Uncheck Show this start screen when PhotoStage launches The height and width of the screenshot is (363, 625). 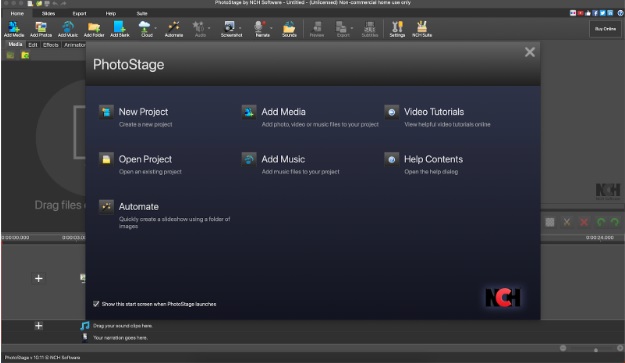[x=96, y=304]
